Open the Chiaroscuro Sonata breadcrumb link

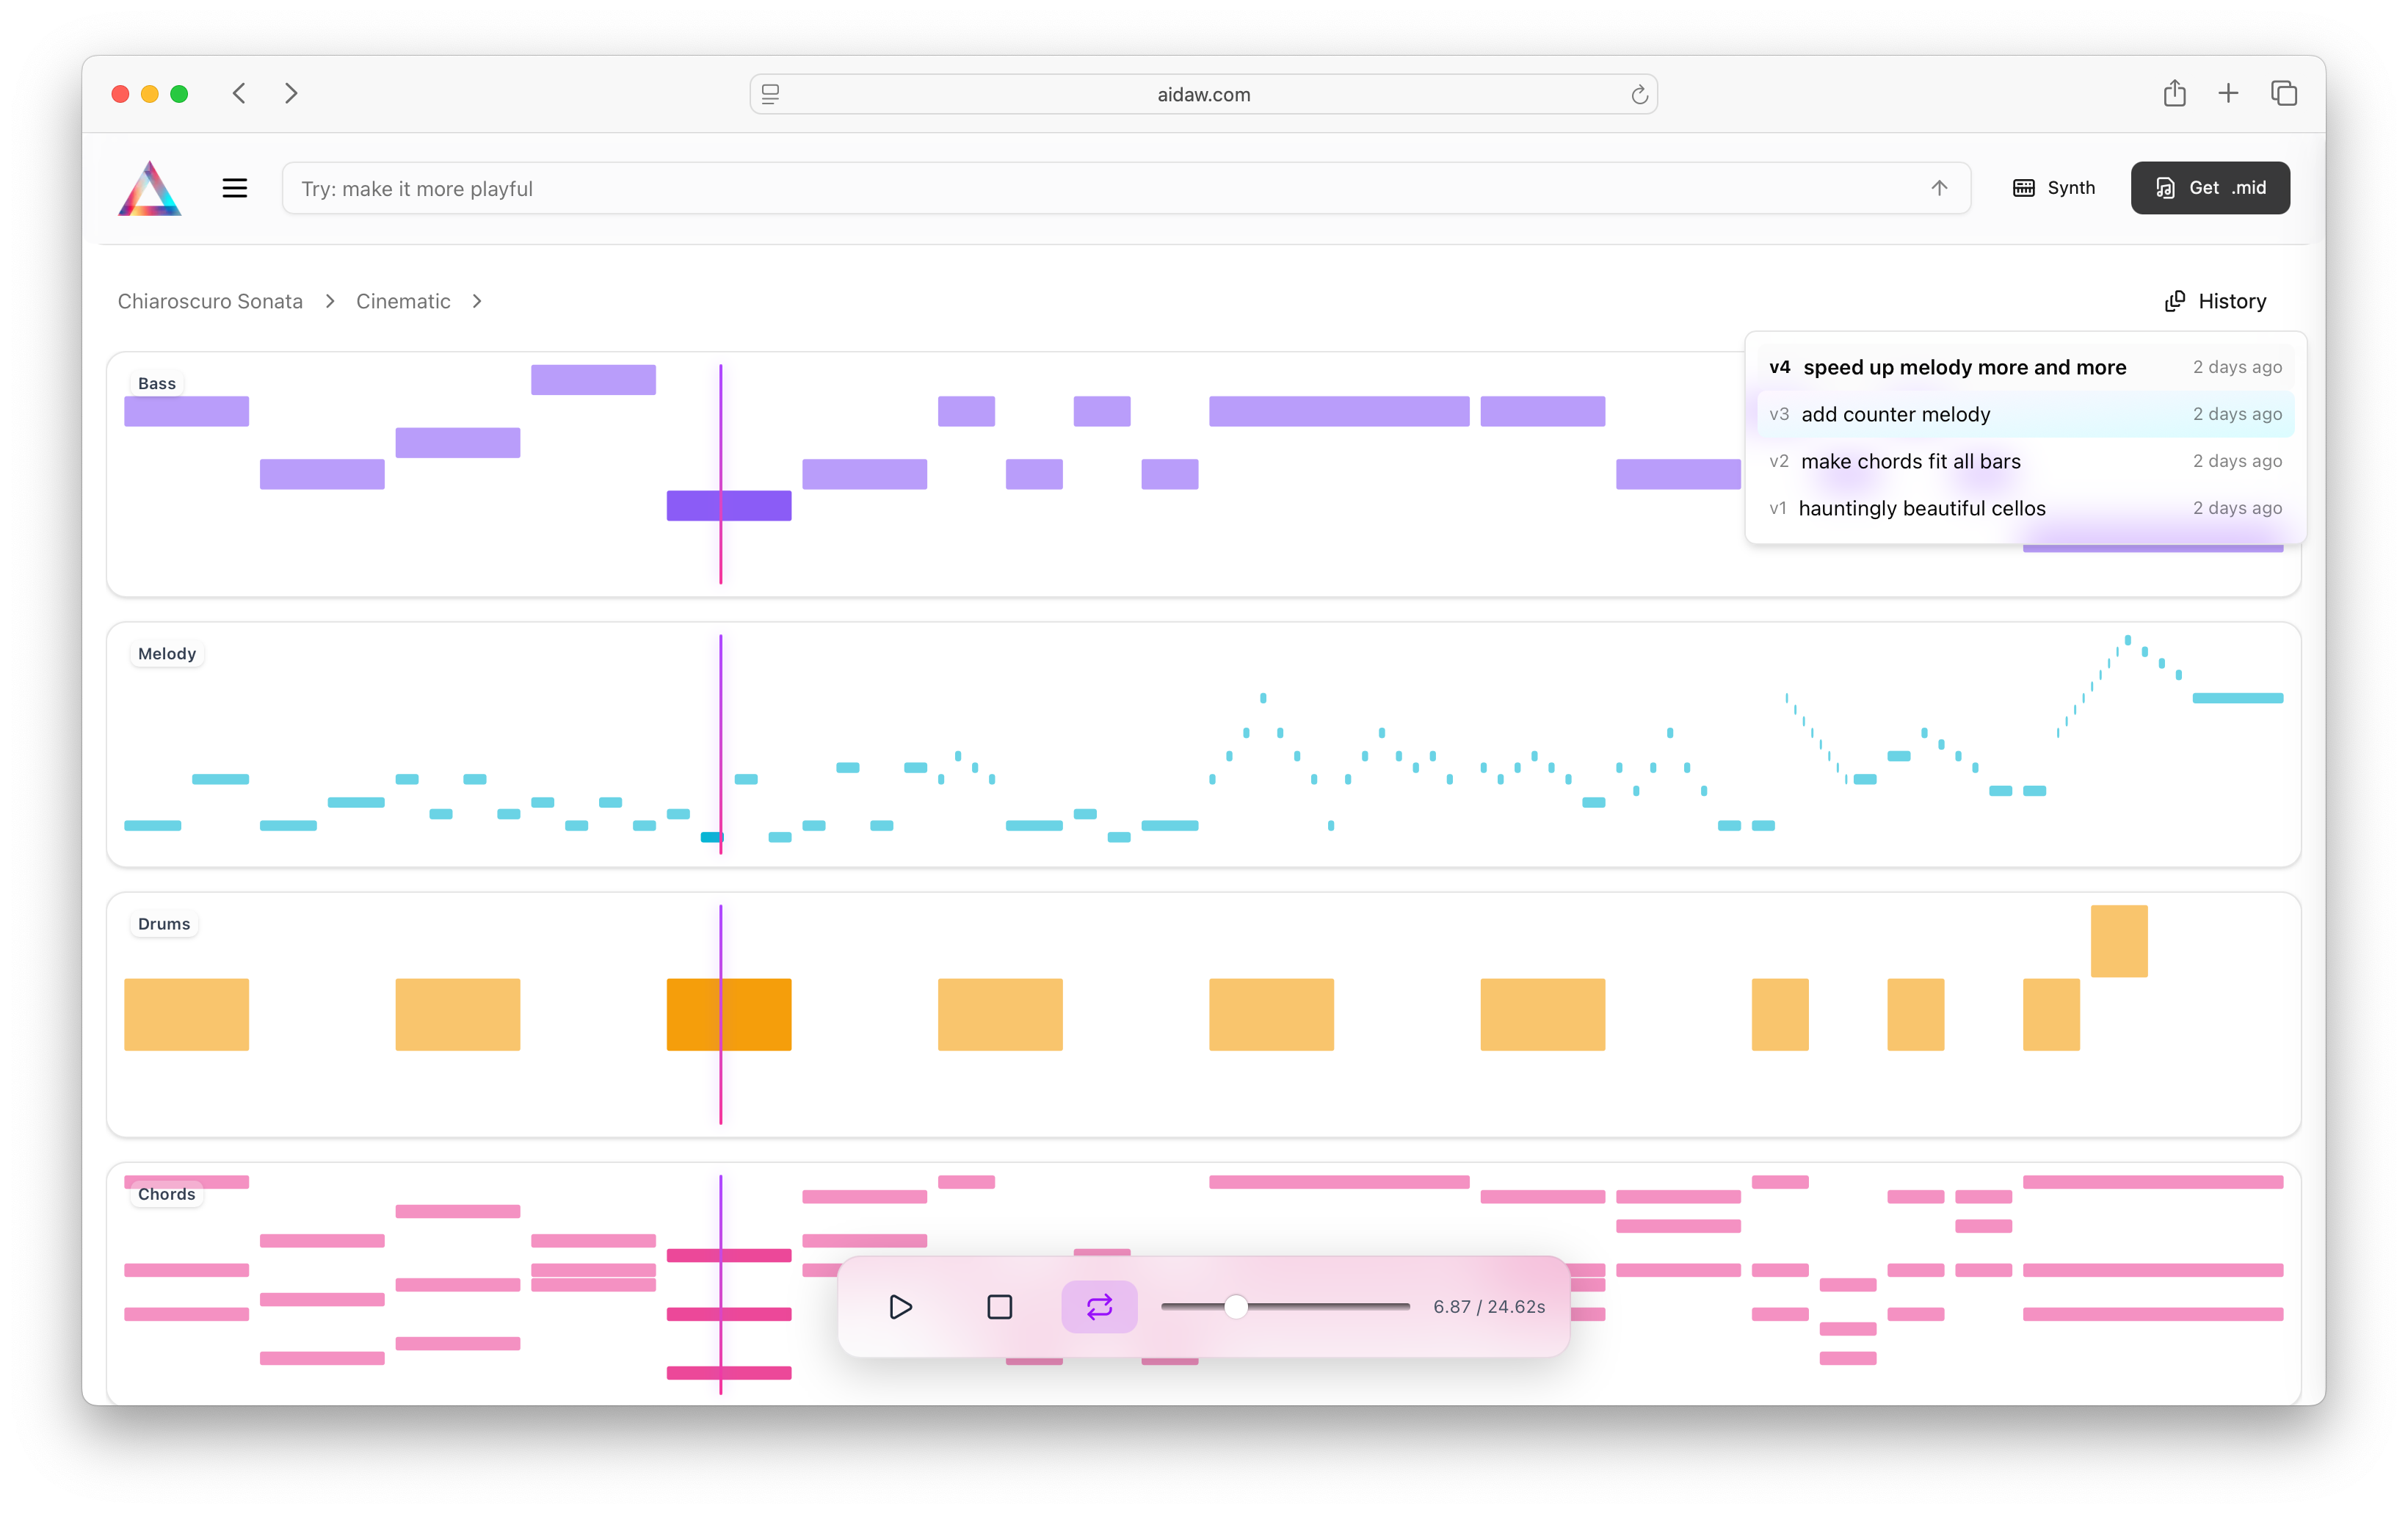pyautogui.click(x=210, y=301)
